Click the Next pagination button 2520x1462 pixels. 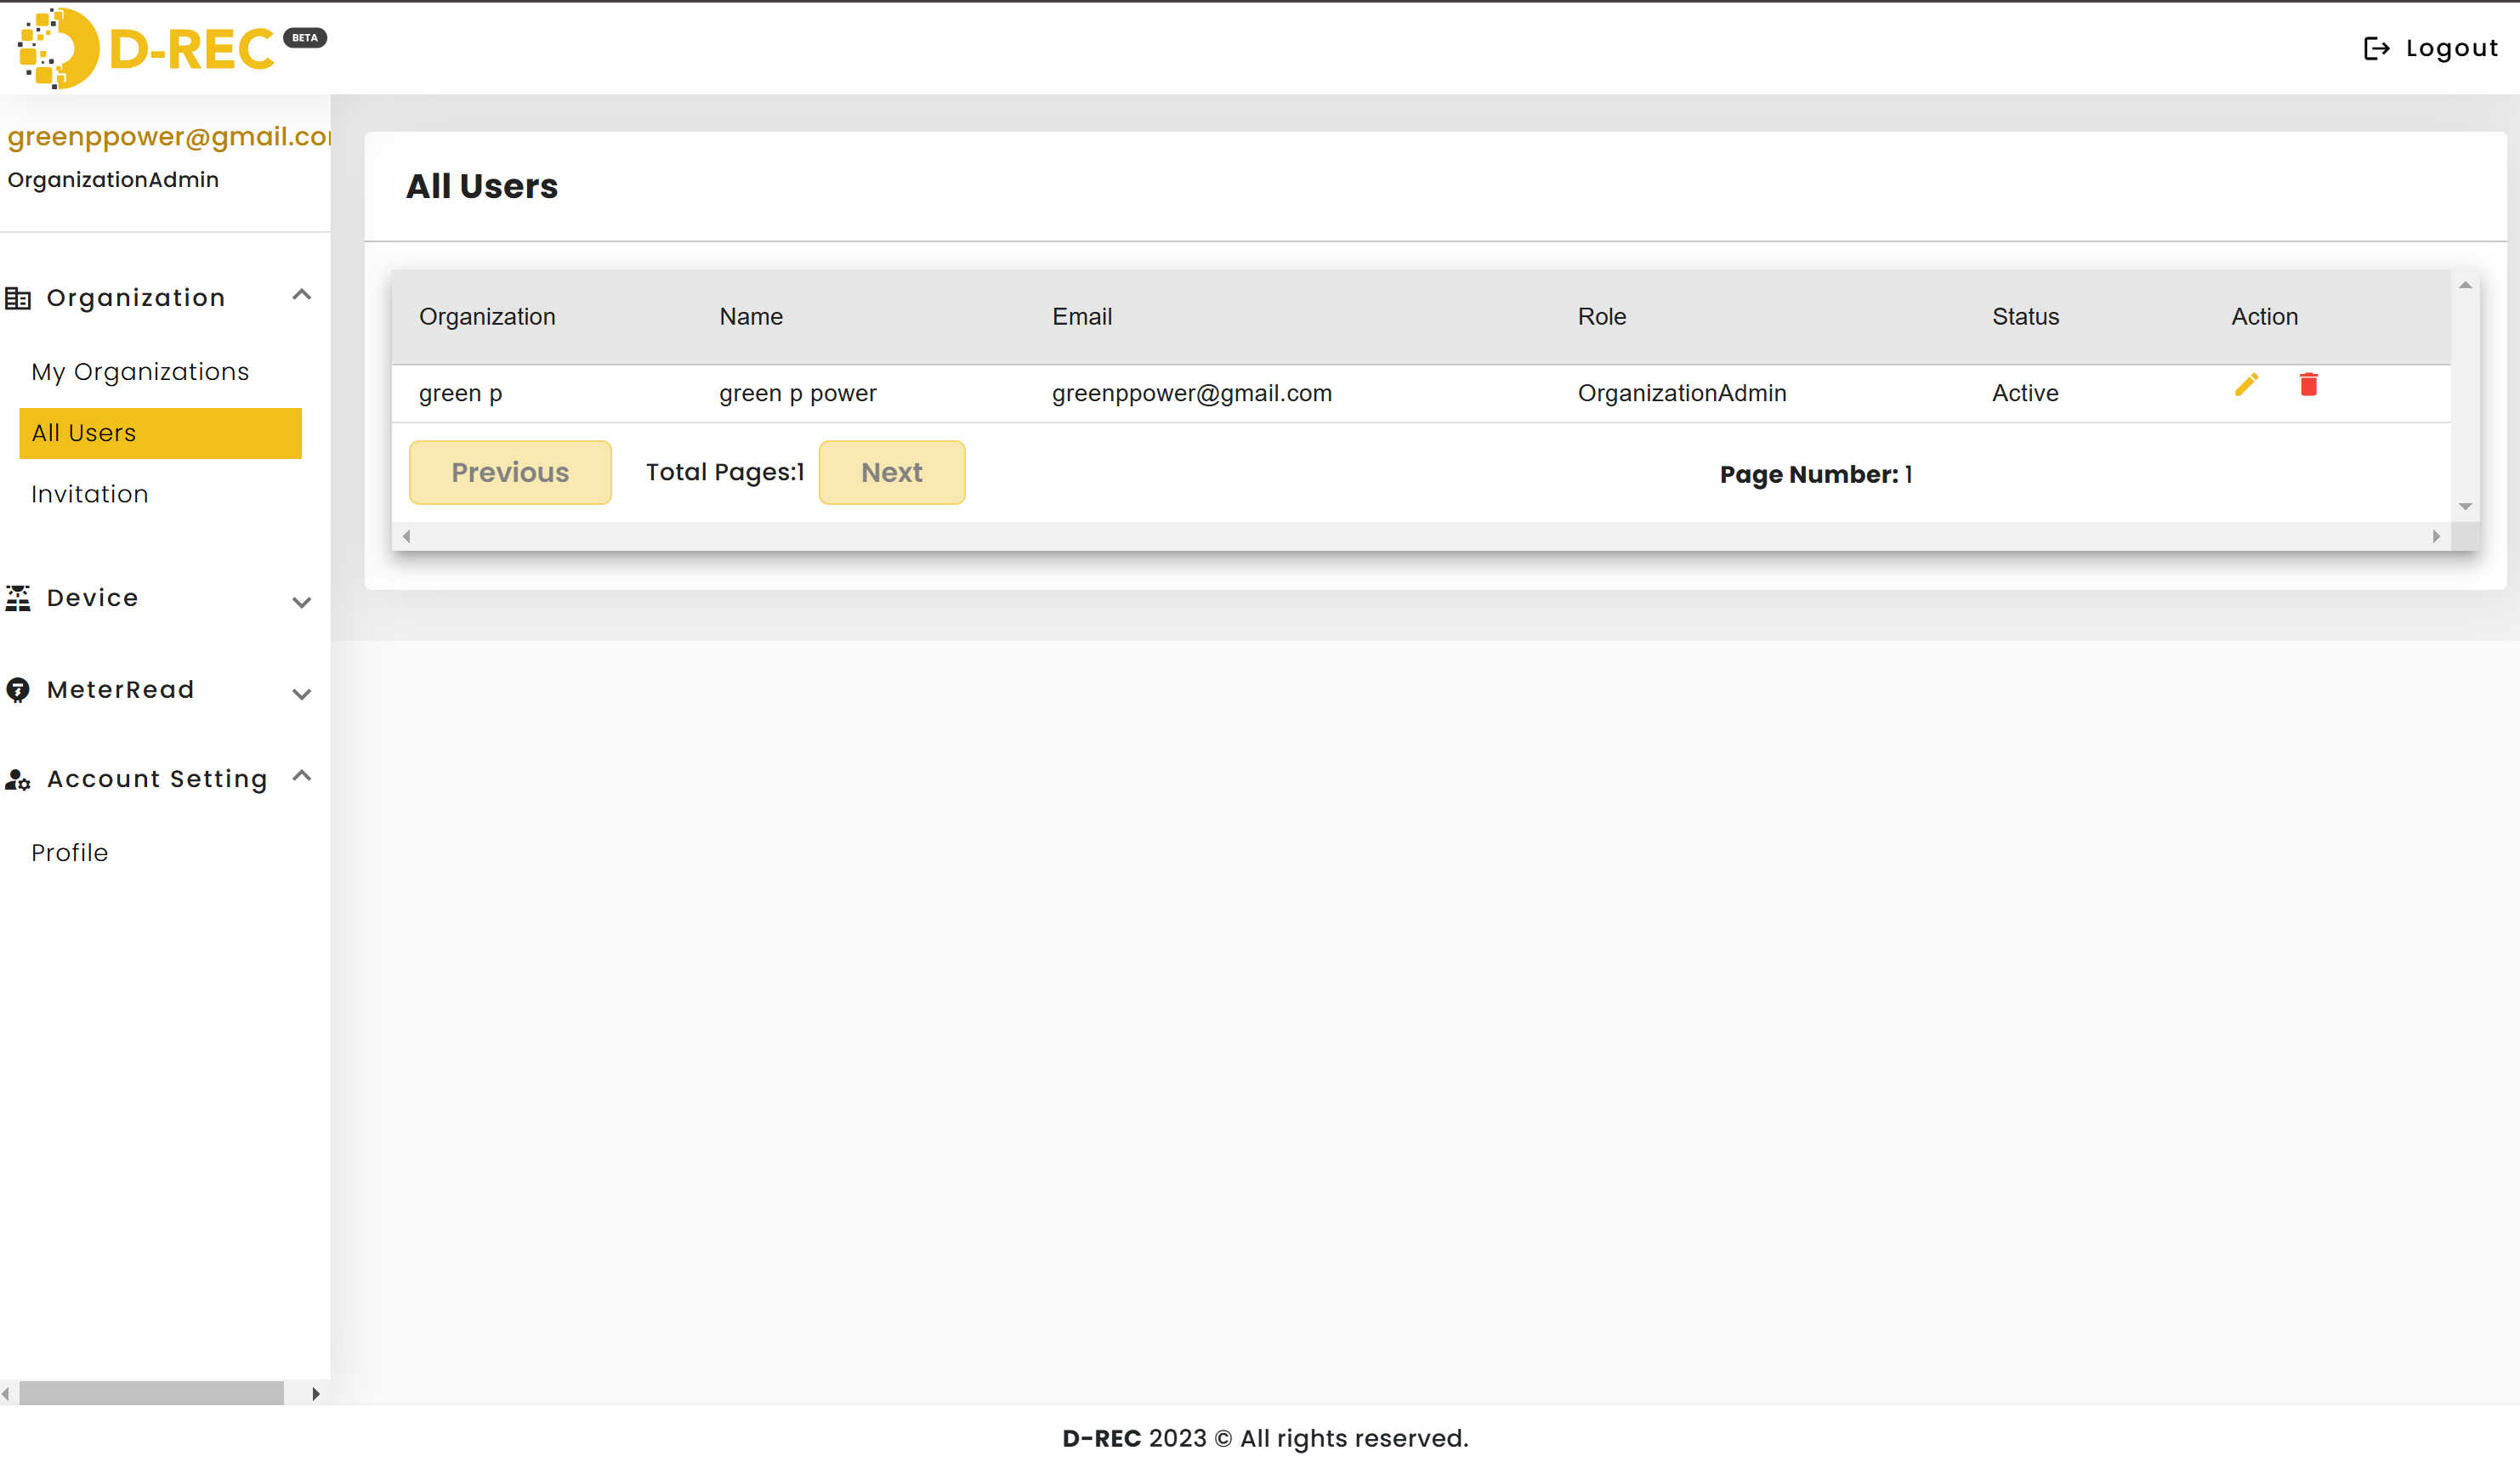893,473
